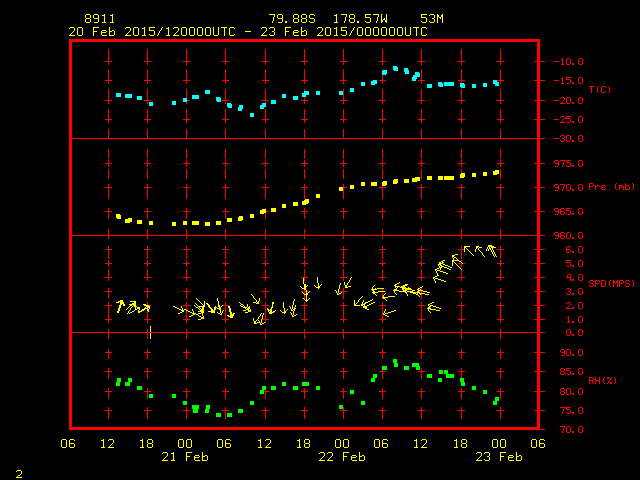640x480 pixels.
Task: Click the 70.0 humidity tick
Action: pos(571,430)
